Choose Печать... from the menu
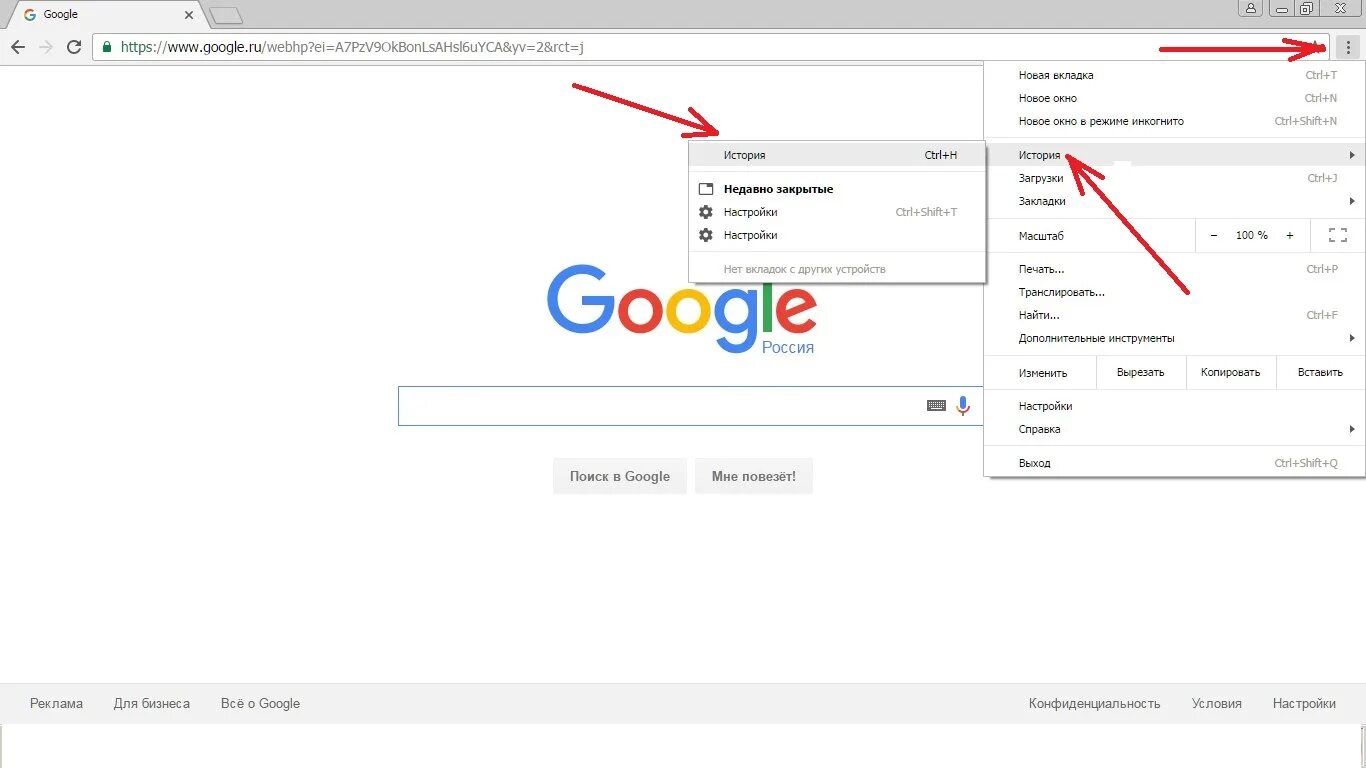The image size is (1366, 768). pyautogui.click(x=1175, y=269)
